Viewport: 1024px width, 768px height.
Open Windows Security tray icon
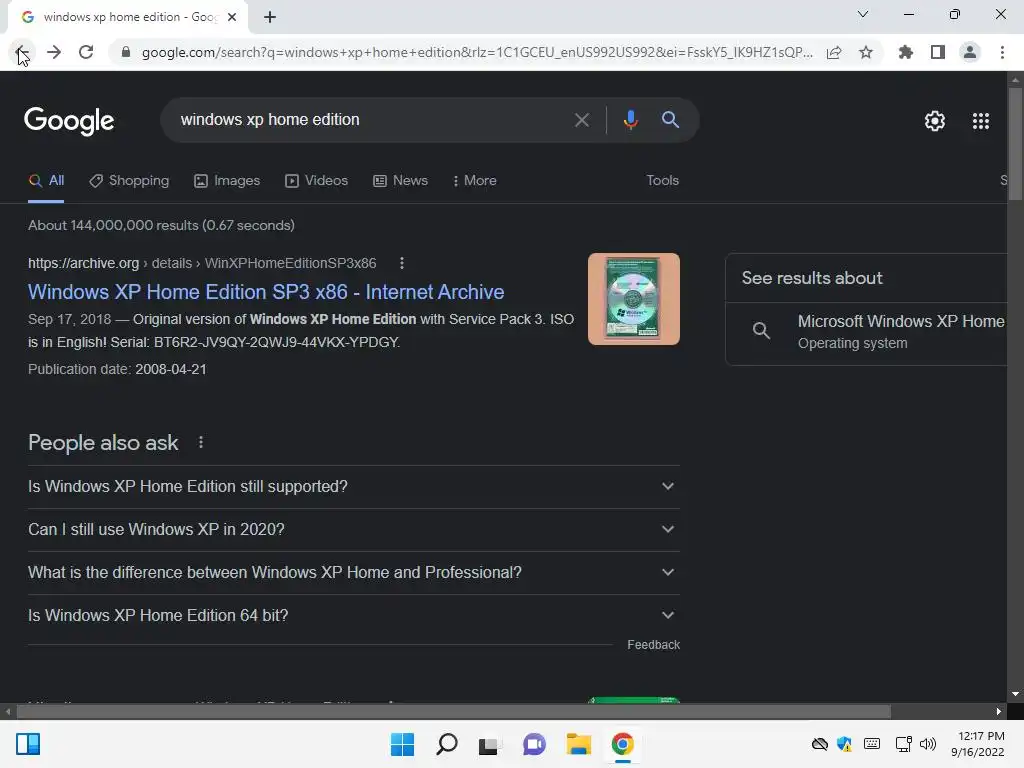(x=844, y=744)
